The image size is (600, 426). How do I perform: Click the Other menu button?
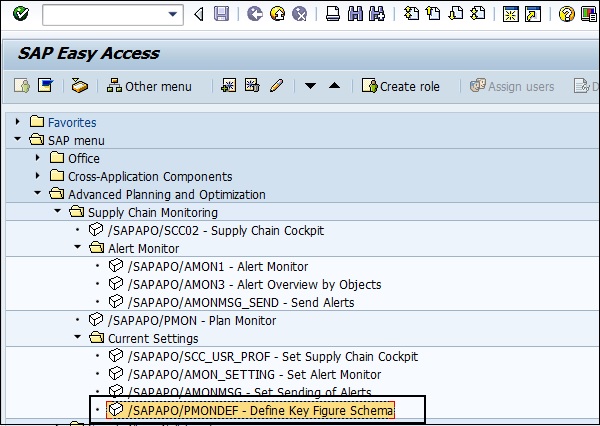point(149,86)
